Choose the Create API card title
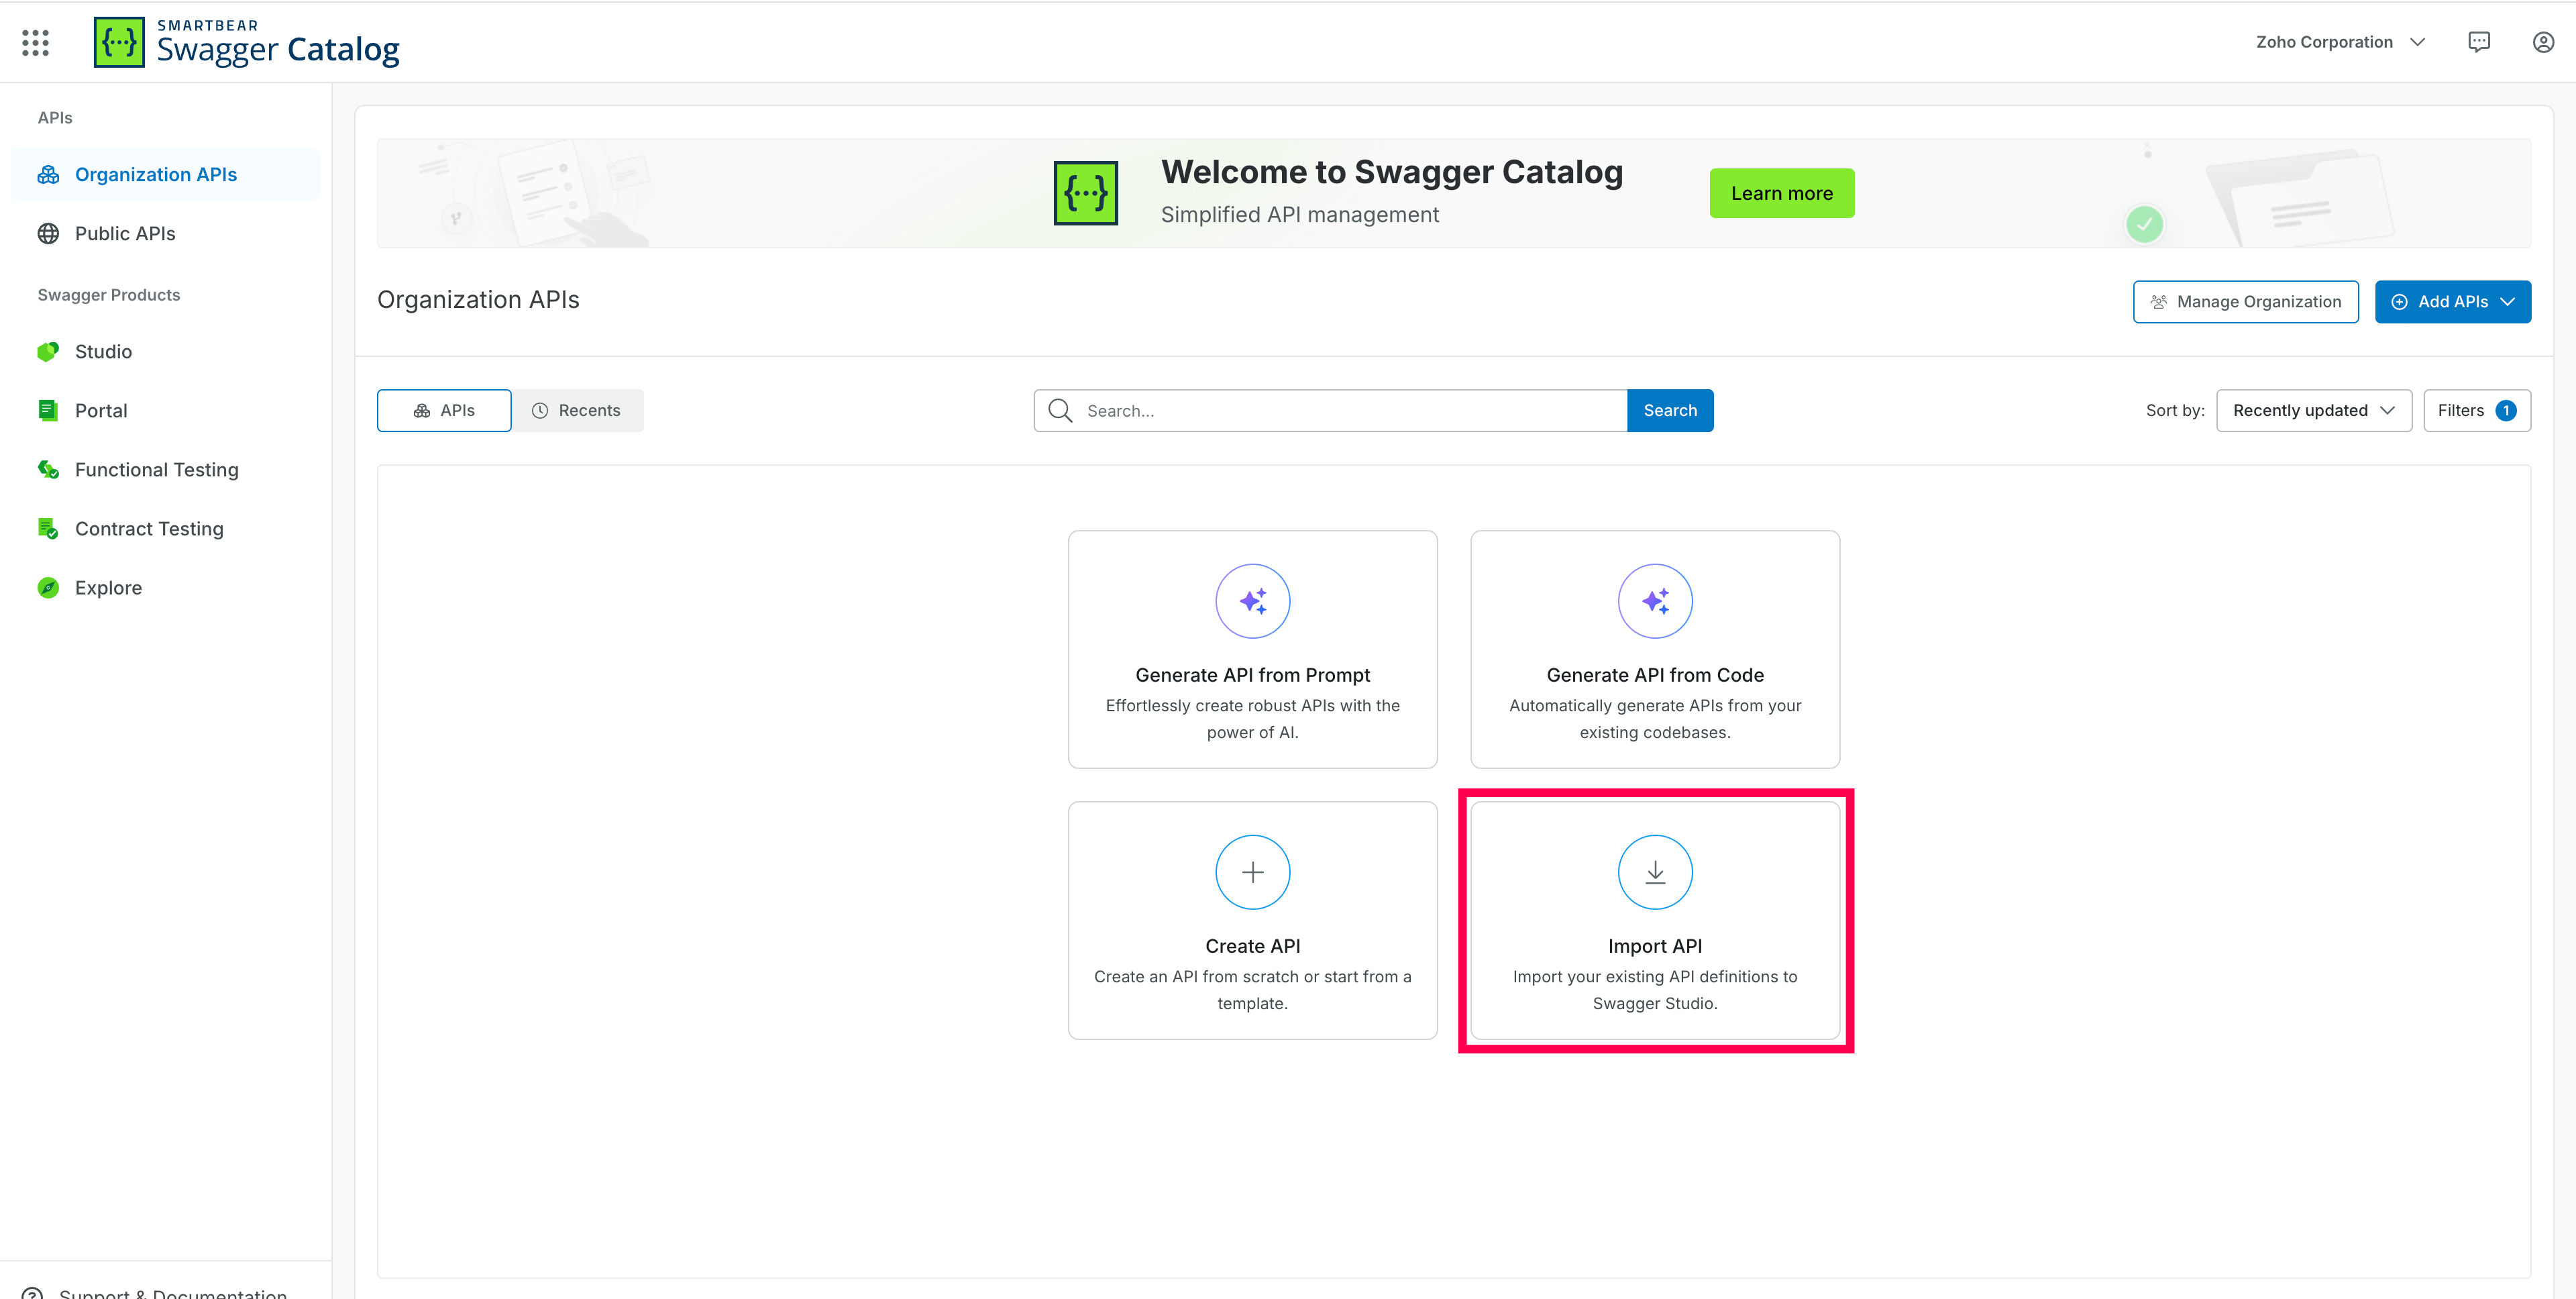The height and width of the screenshot is (1299, 2576). tap(1252, 946)
